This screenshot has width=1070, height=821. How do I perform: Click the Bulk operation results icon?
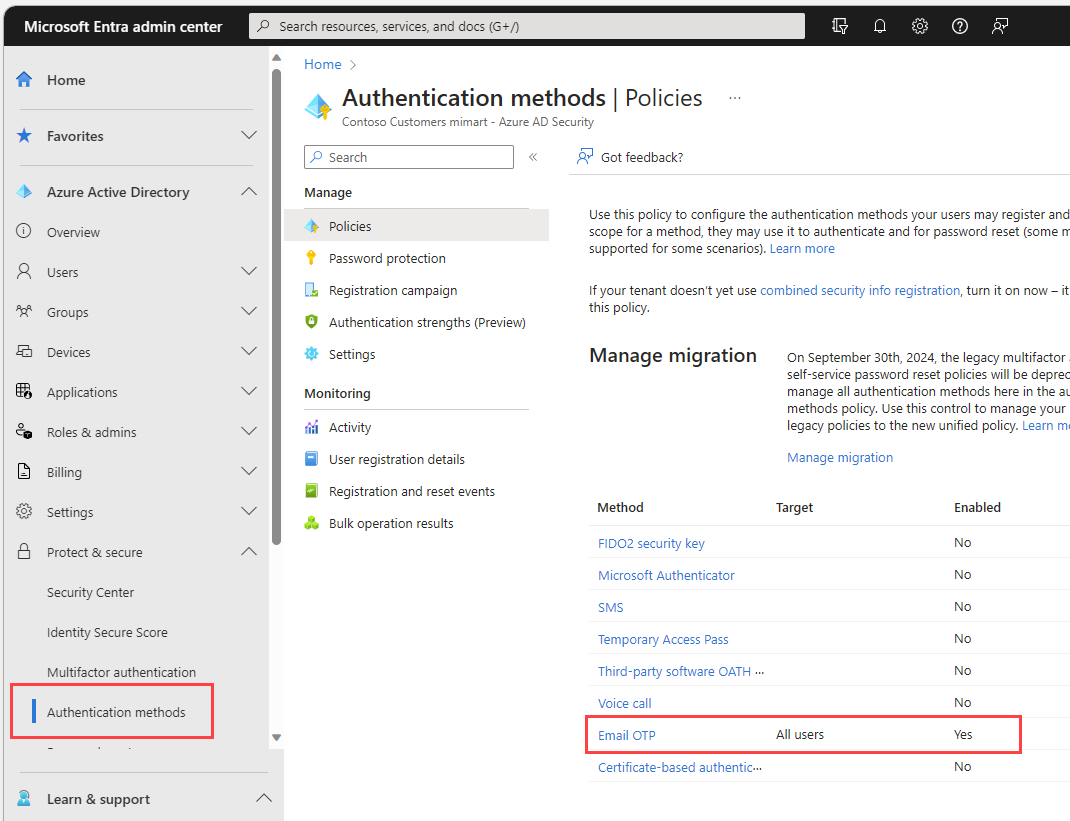pos(311,523)
